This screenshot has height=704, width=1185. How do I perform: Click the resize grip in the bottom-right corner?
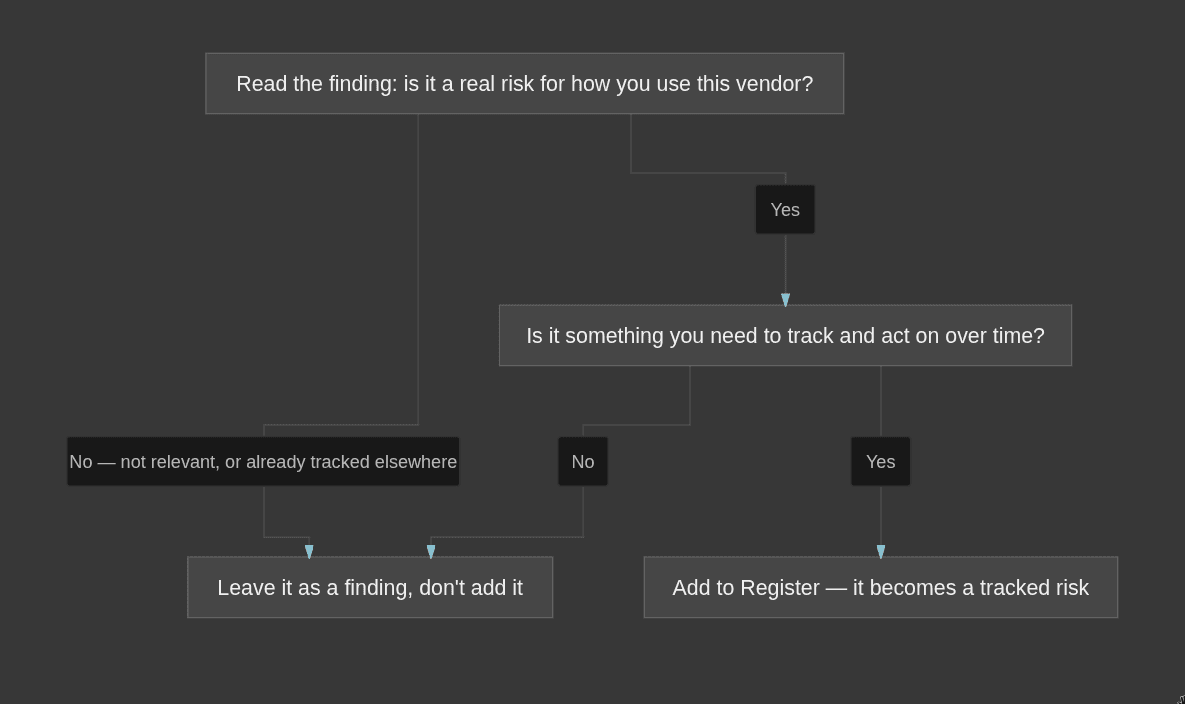coord(1181,700)
